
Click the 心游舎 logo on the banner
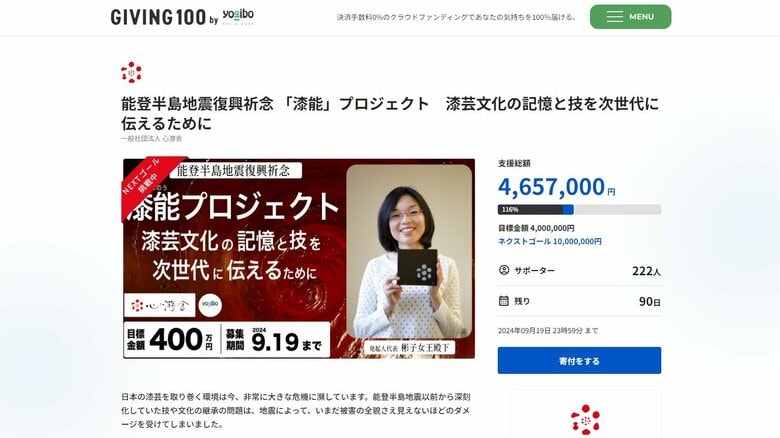pos(160,305)
